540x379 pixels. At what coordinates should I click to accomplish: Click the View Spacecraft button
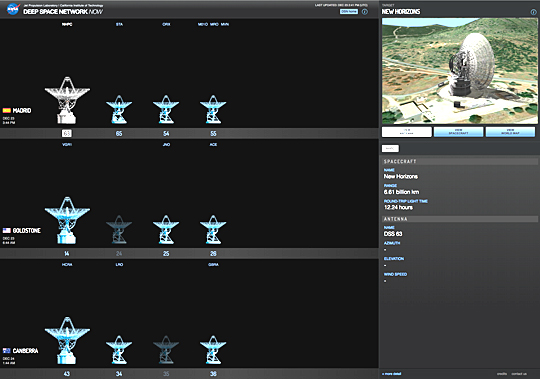point(458,132)
